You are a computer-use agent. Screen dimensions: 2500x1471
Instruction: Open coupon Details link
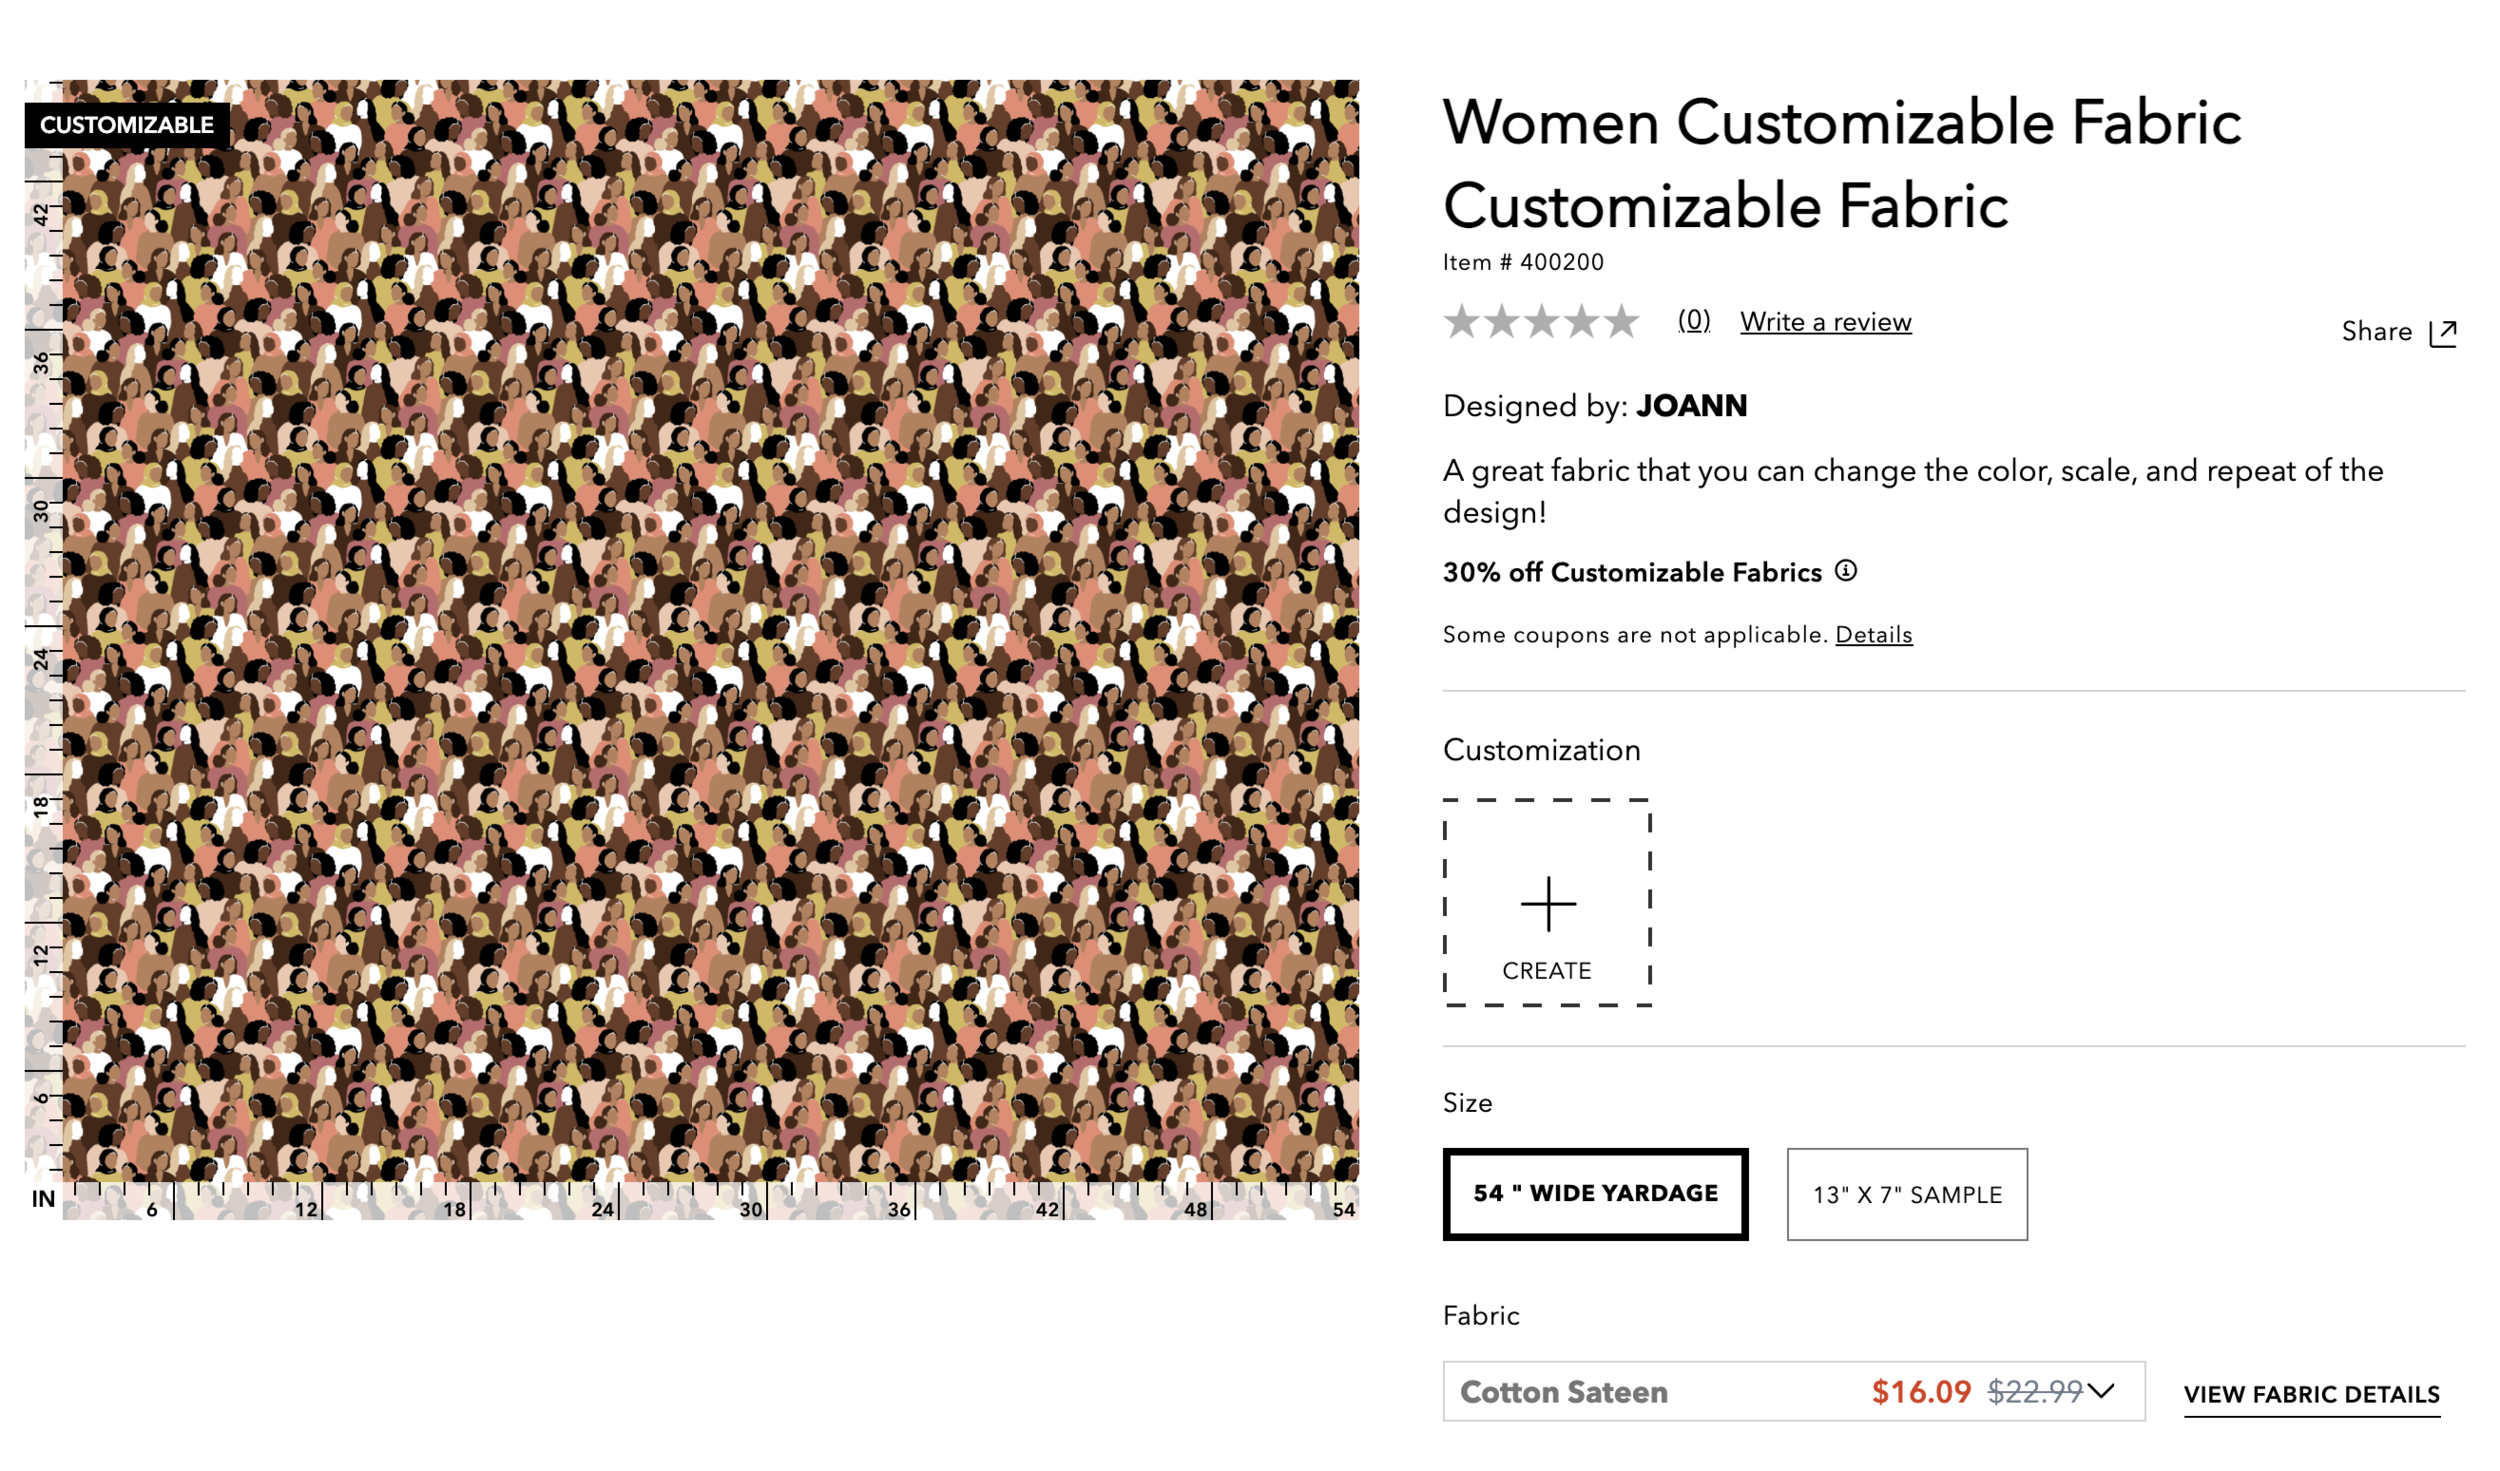tap(1873, 635)
